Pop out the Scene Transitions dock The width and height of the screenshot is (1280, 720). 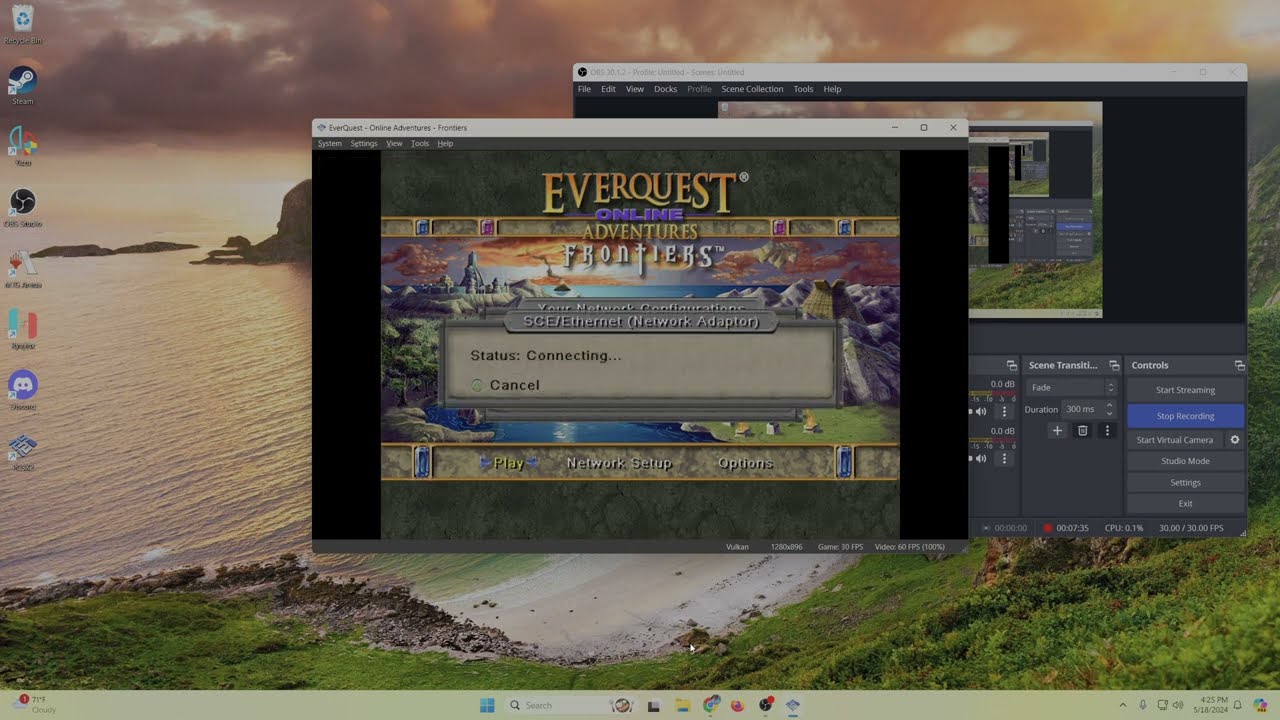pos(1114,366)
